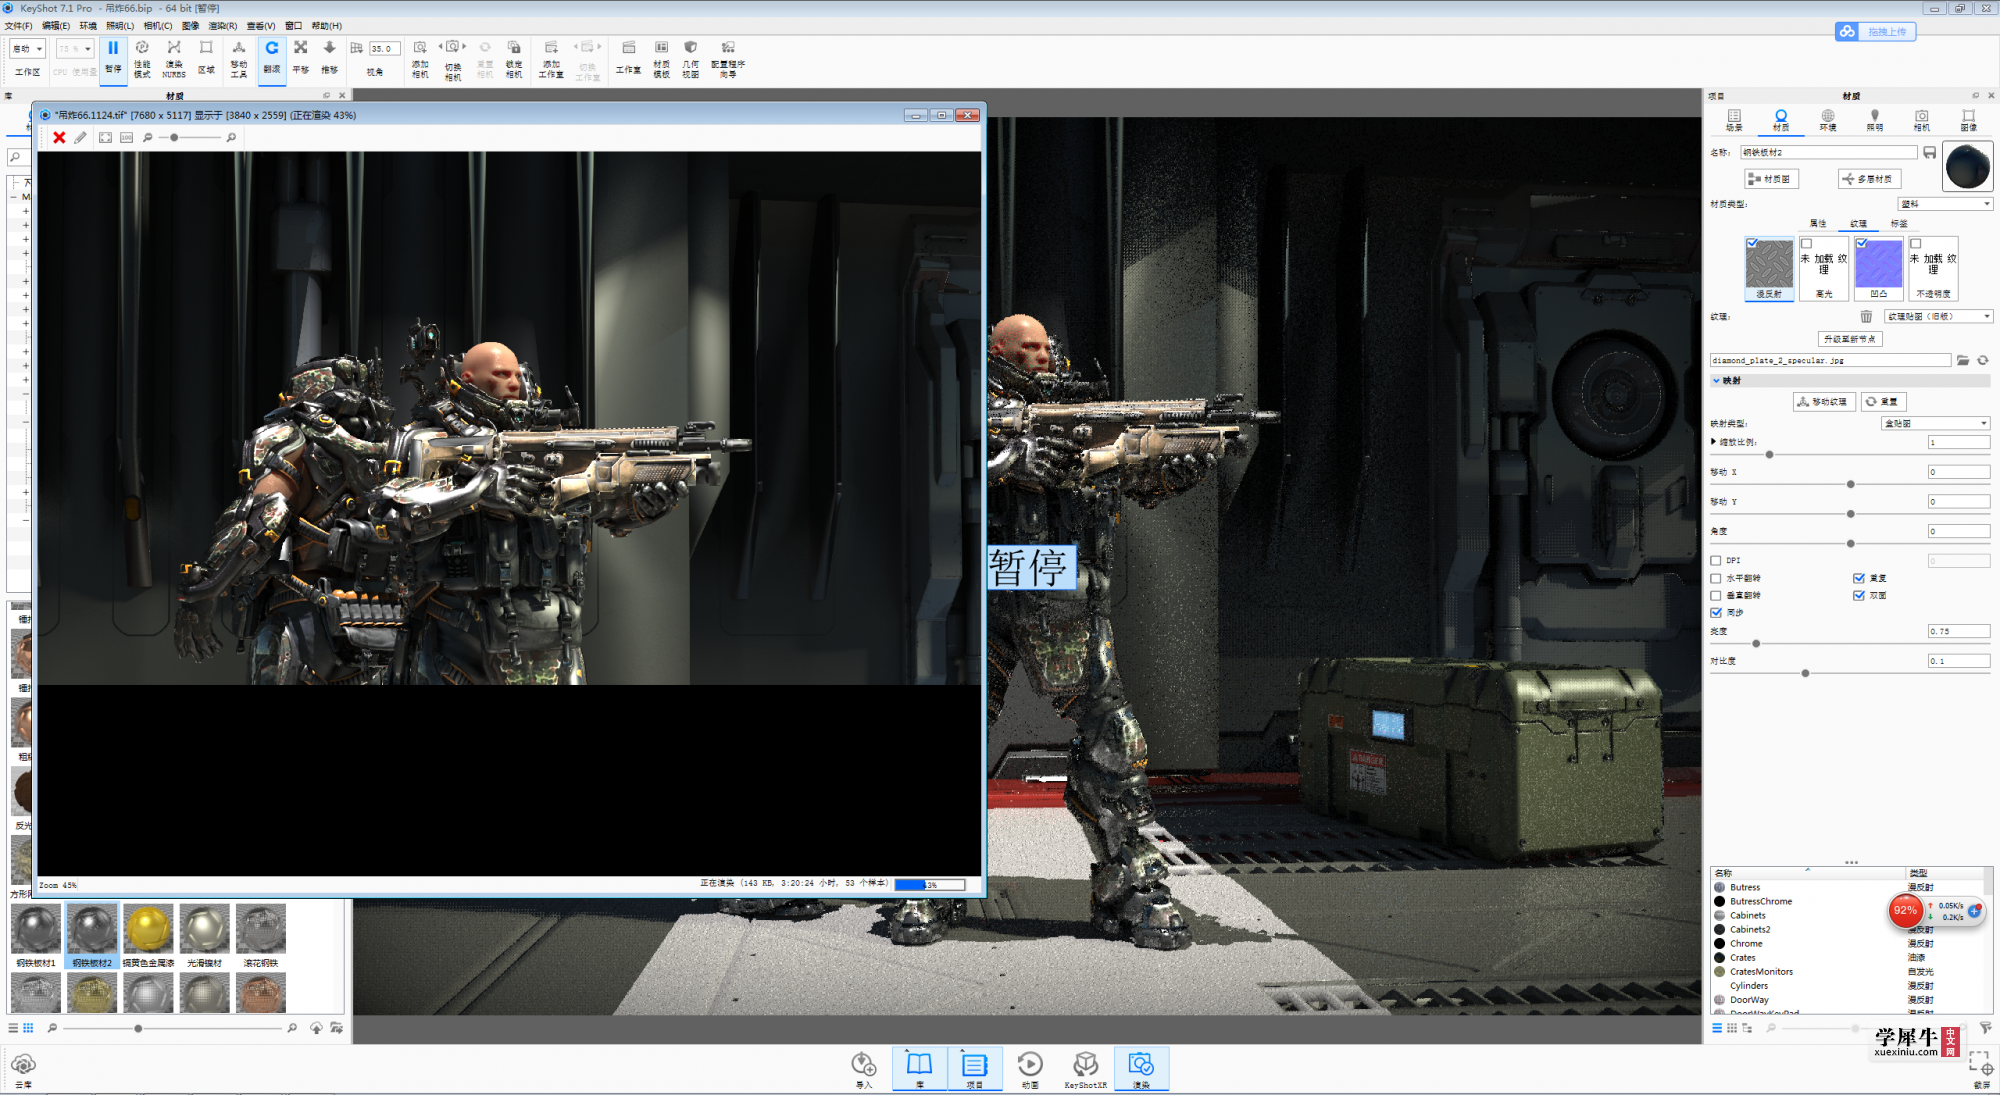
Task: Open the 材质类型 material type dropdown
Action: click(1945, 204)
